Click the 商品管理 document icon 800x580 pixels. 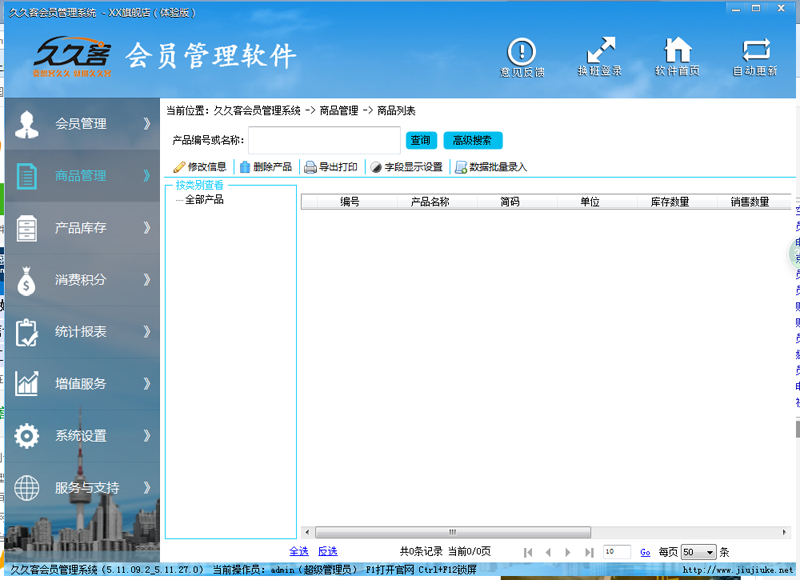click(x=27, y=176)
